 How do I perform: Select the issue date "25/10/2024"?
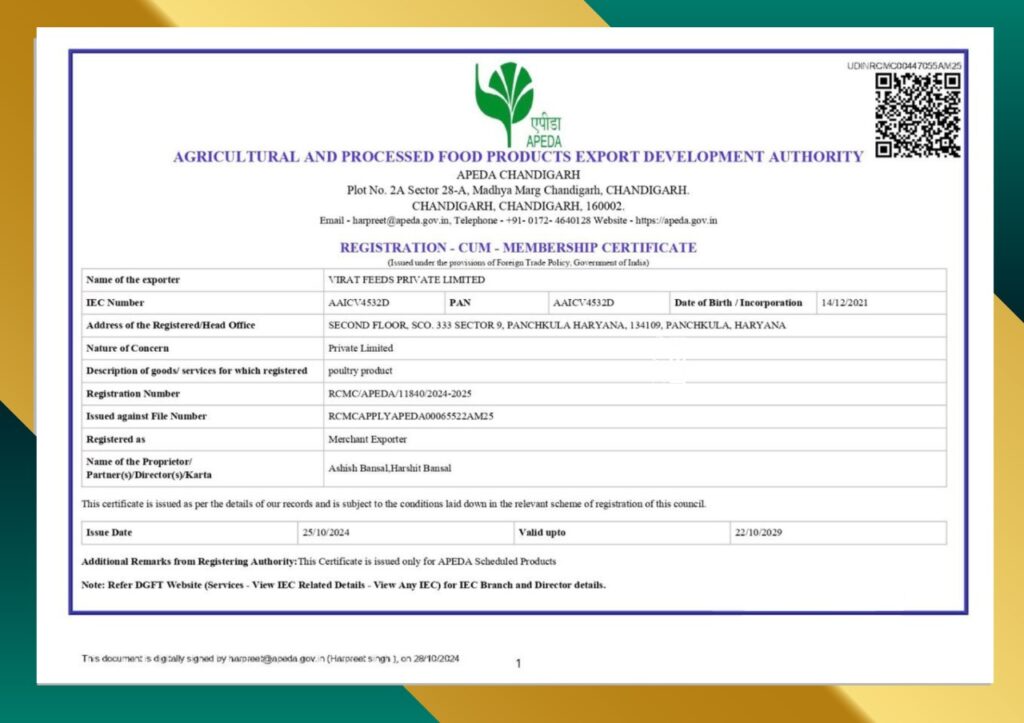point(326,532)
